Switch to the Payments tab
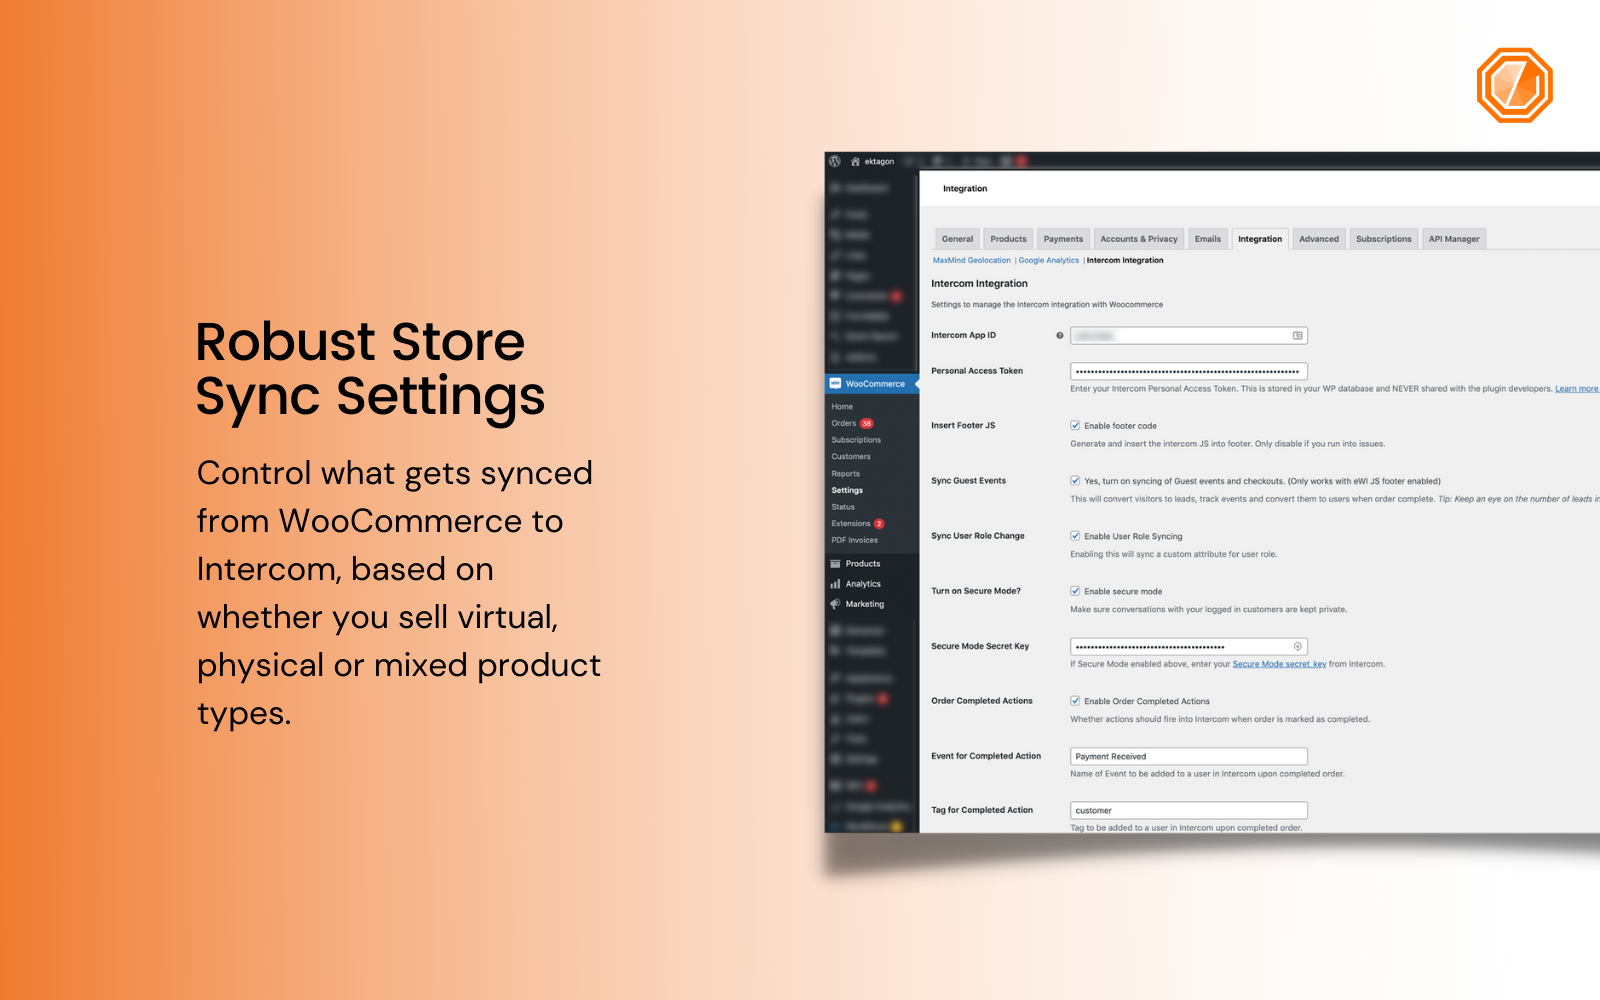 click(1063, 238)
